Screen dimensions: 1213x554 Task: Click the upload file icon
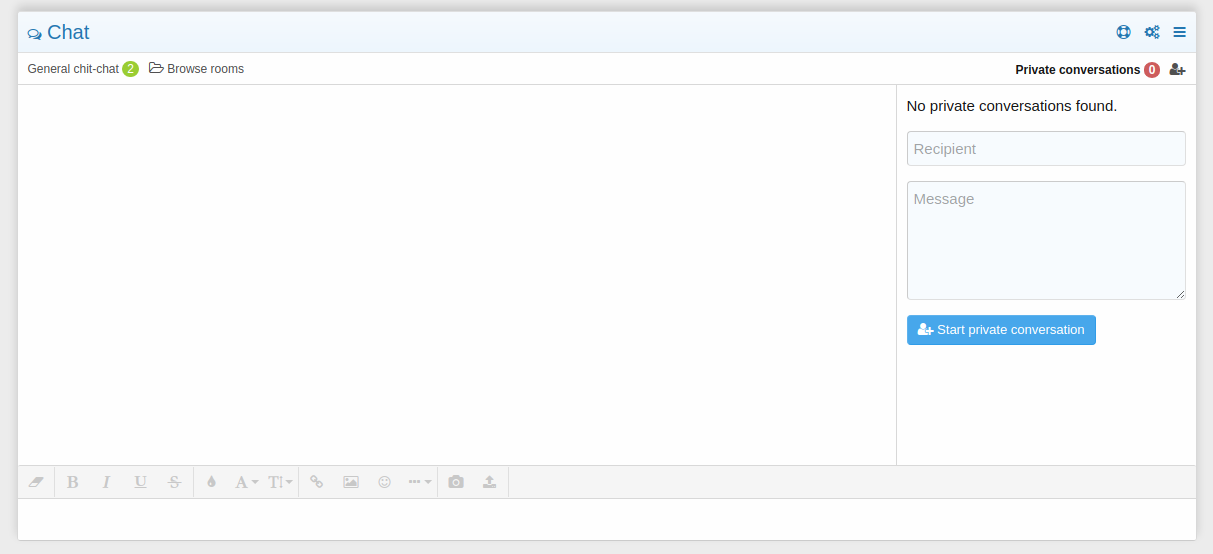(x=489, y=482)
